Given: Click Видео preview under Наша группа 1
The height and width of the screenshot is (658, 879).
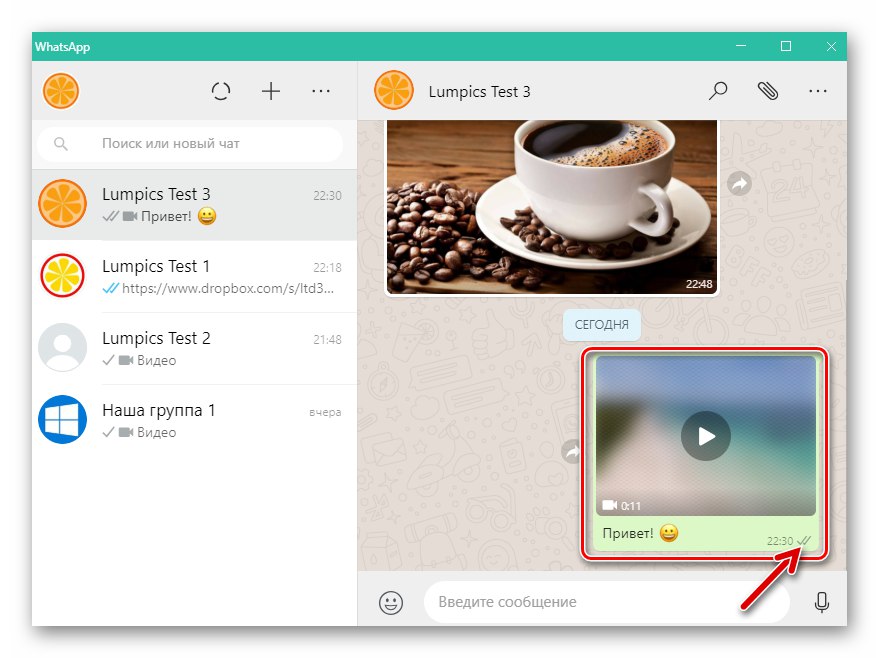Looking at the screenshot, I should [156, 433].
